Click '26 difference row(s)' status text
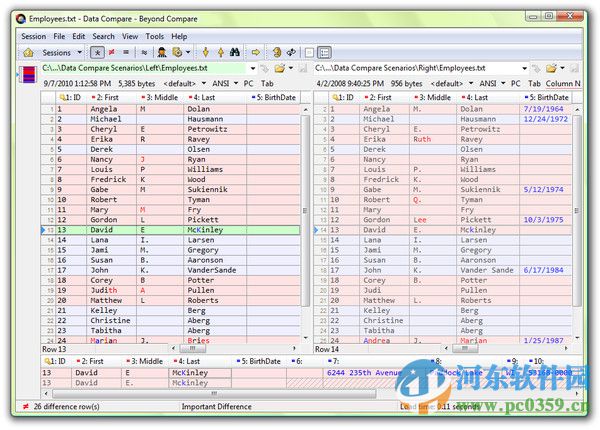The width and height of the screenshot is (600, 430). (x=67, y=407)
